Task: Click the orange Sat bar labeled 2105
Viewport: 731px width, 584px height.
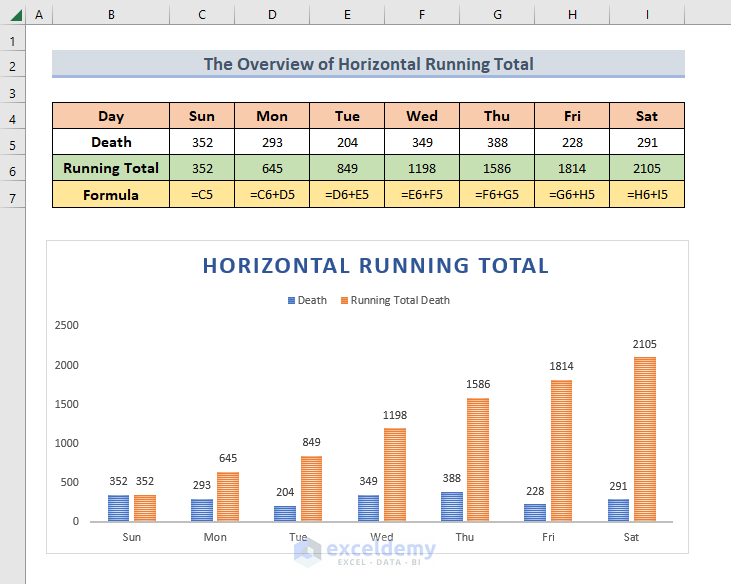Action: [645, 439]
